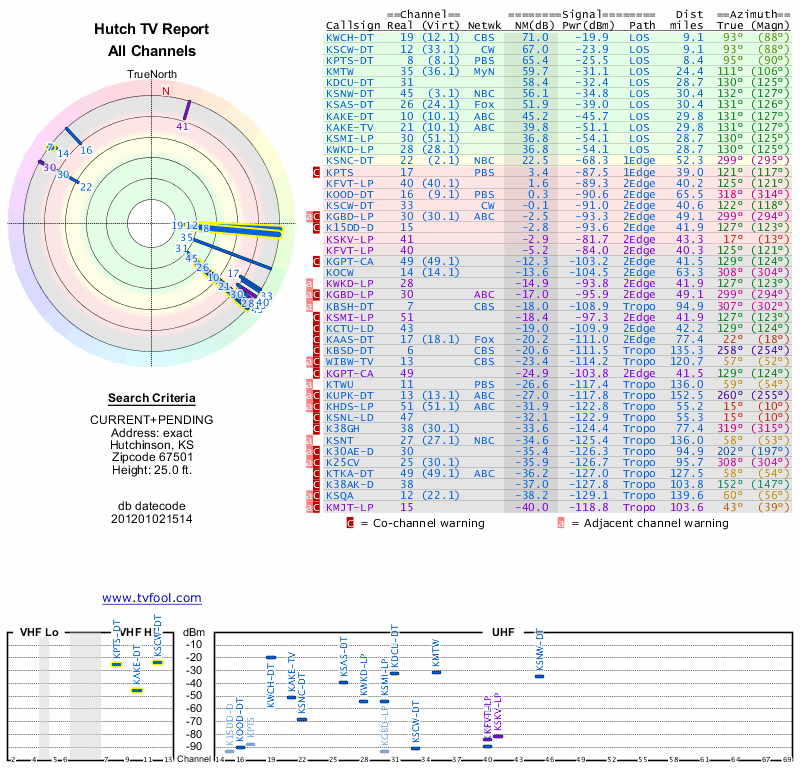This screenshot has width=800, height=768.
Task: Click db datecode value 201201021514
Action: pyautogui.click(x=152, y=519)
